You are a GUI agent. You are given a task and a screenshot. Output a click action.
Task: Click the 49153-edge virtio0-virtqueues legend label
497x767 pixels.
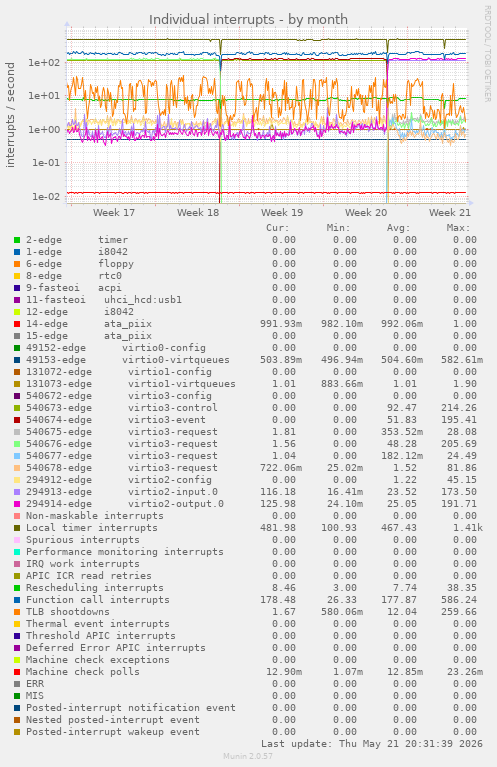[x=128, y=360]
